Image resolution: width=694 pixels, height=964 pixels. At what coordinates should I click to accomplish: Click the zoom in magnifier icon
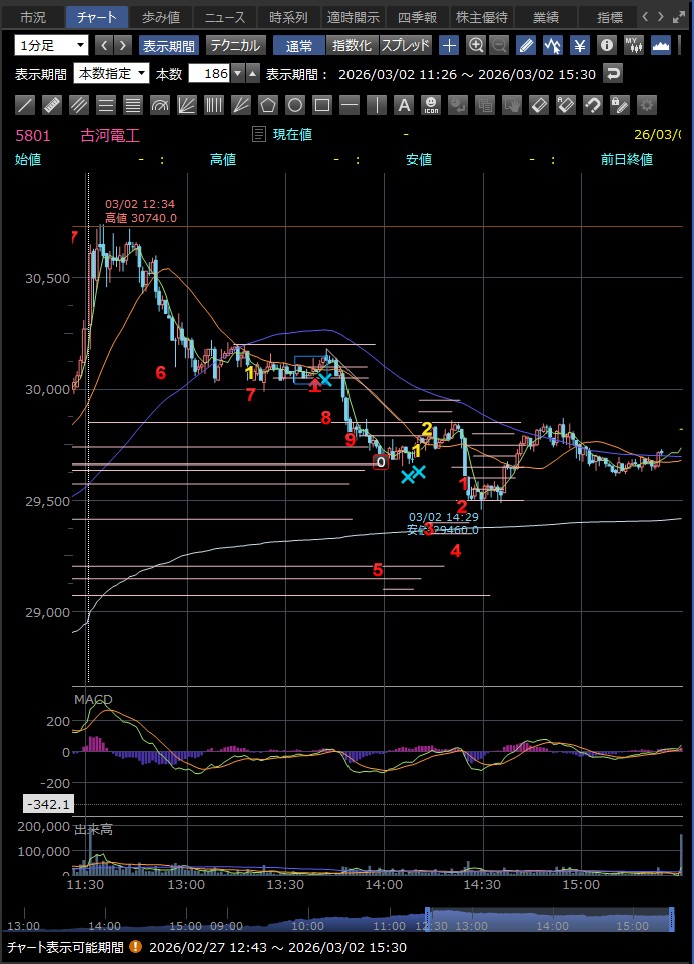point(476,45)
